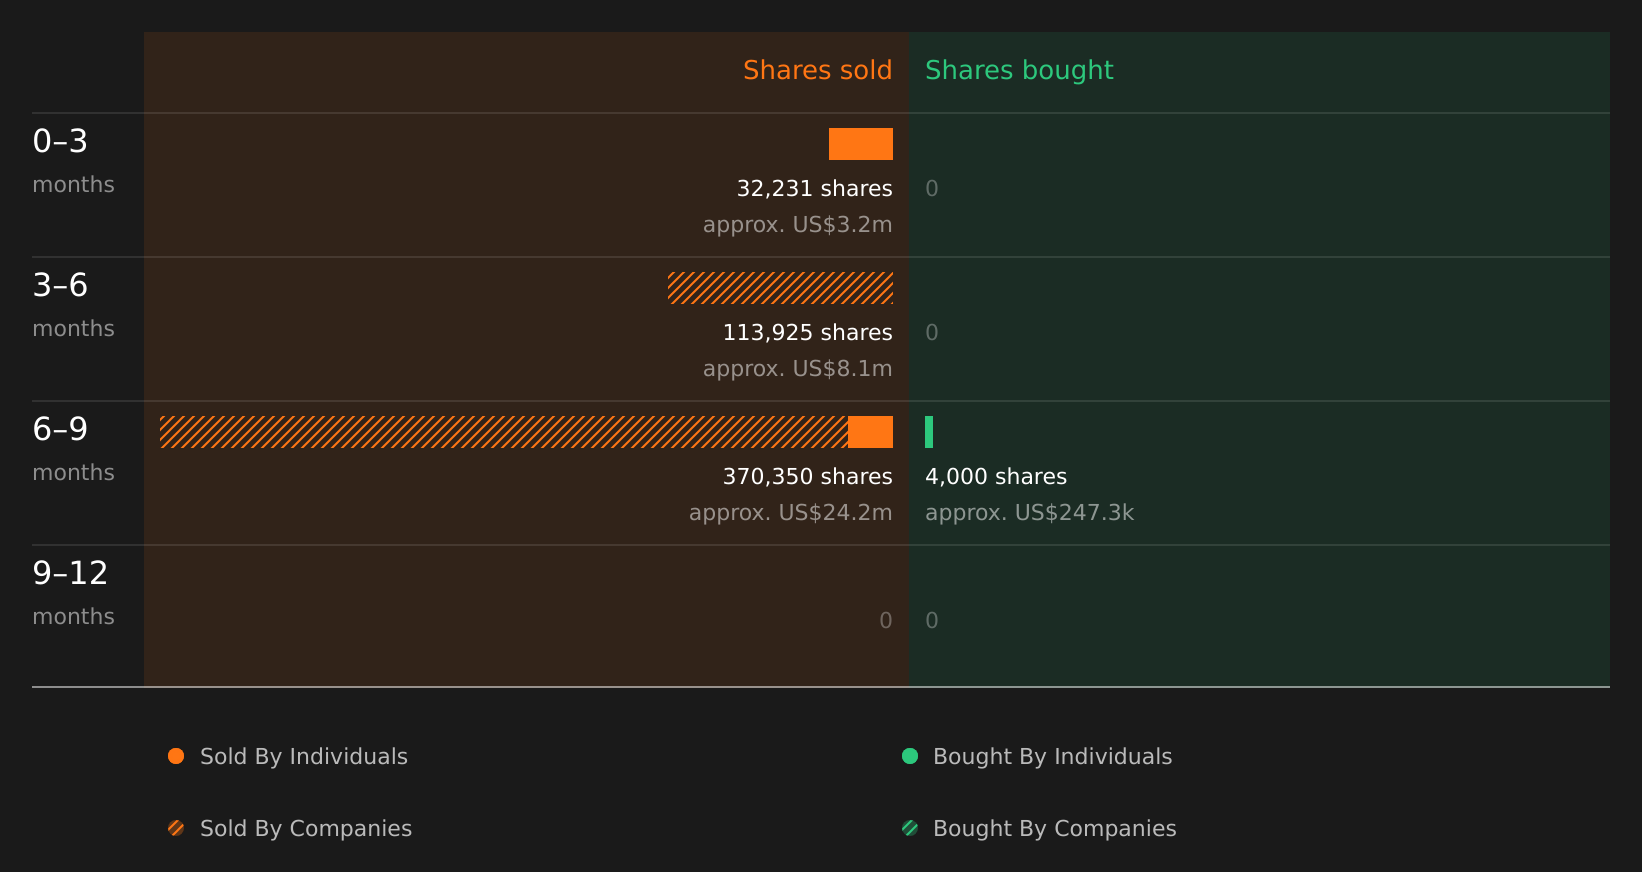Click the approx. US$3.2m value
The width and height of the screenshot is (1642, 872).
tap(797, 224)
